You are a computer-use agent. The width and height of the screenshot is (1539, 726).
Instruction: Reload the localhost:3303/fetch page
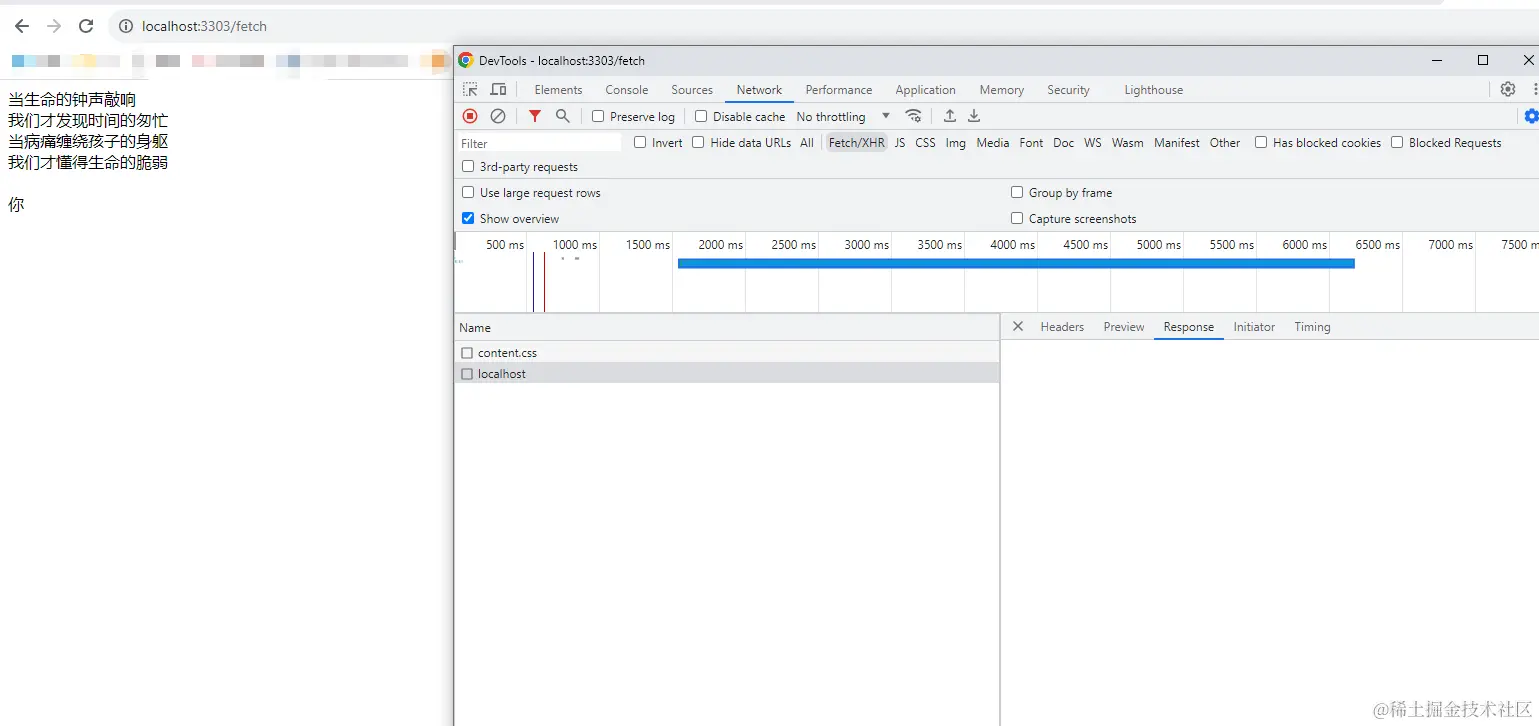[x=86, y=26]
